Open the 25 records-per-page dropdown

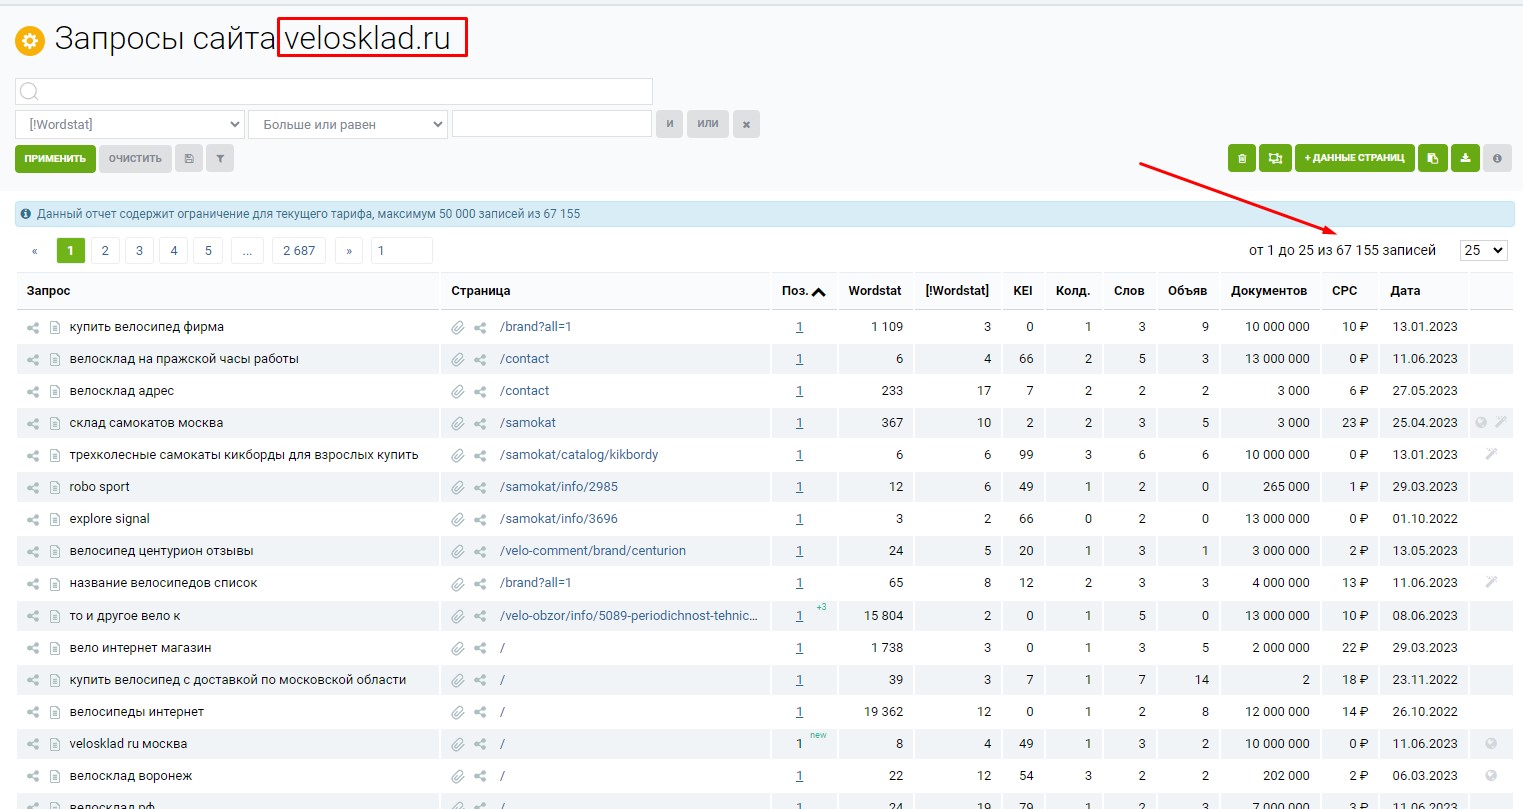[1484, 250]
